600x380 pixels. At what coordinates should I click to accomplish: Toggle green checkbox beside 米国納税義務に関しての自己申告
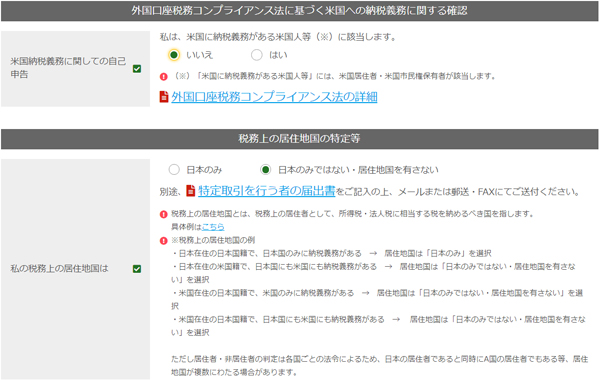coord(137,69)
